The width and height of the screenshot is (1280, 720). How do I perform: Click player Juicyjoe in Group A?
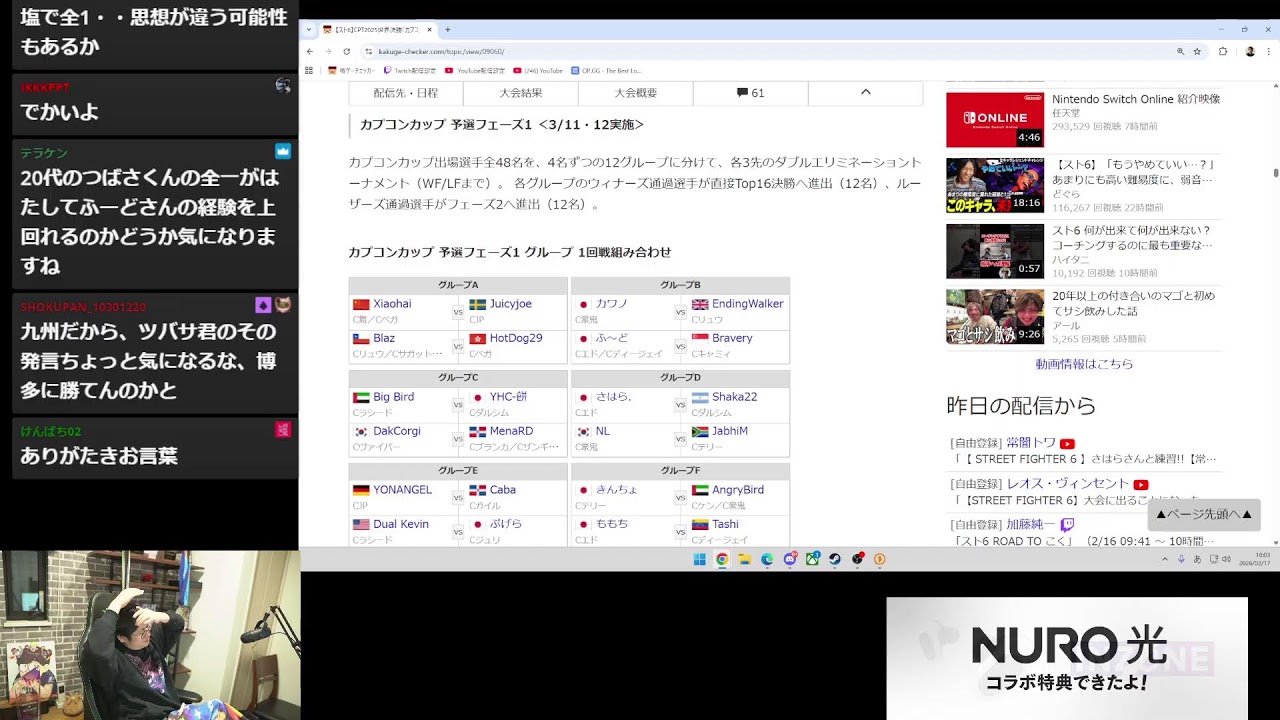tap(511, 304)
